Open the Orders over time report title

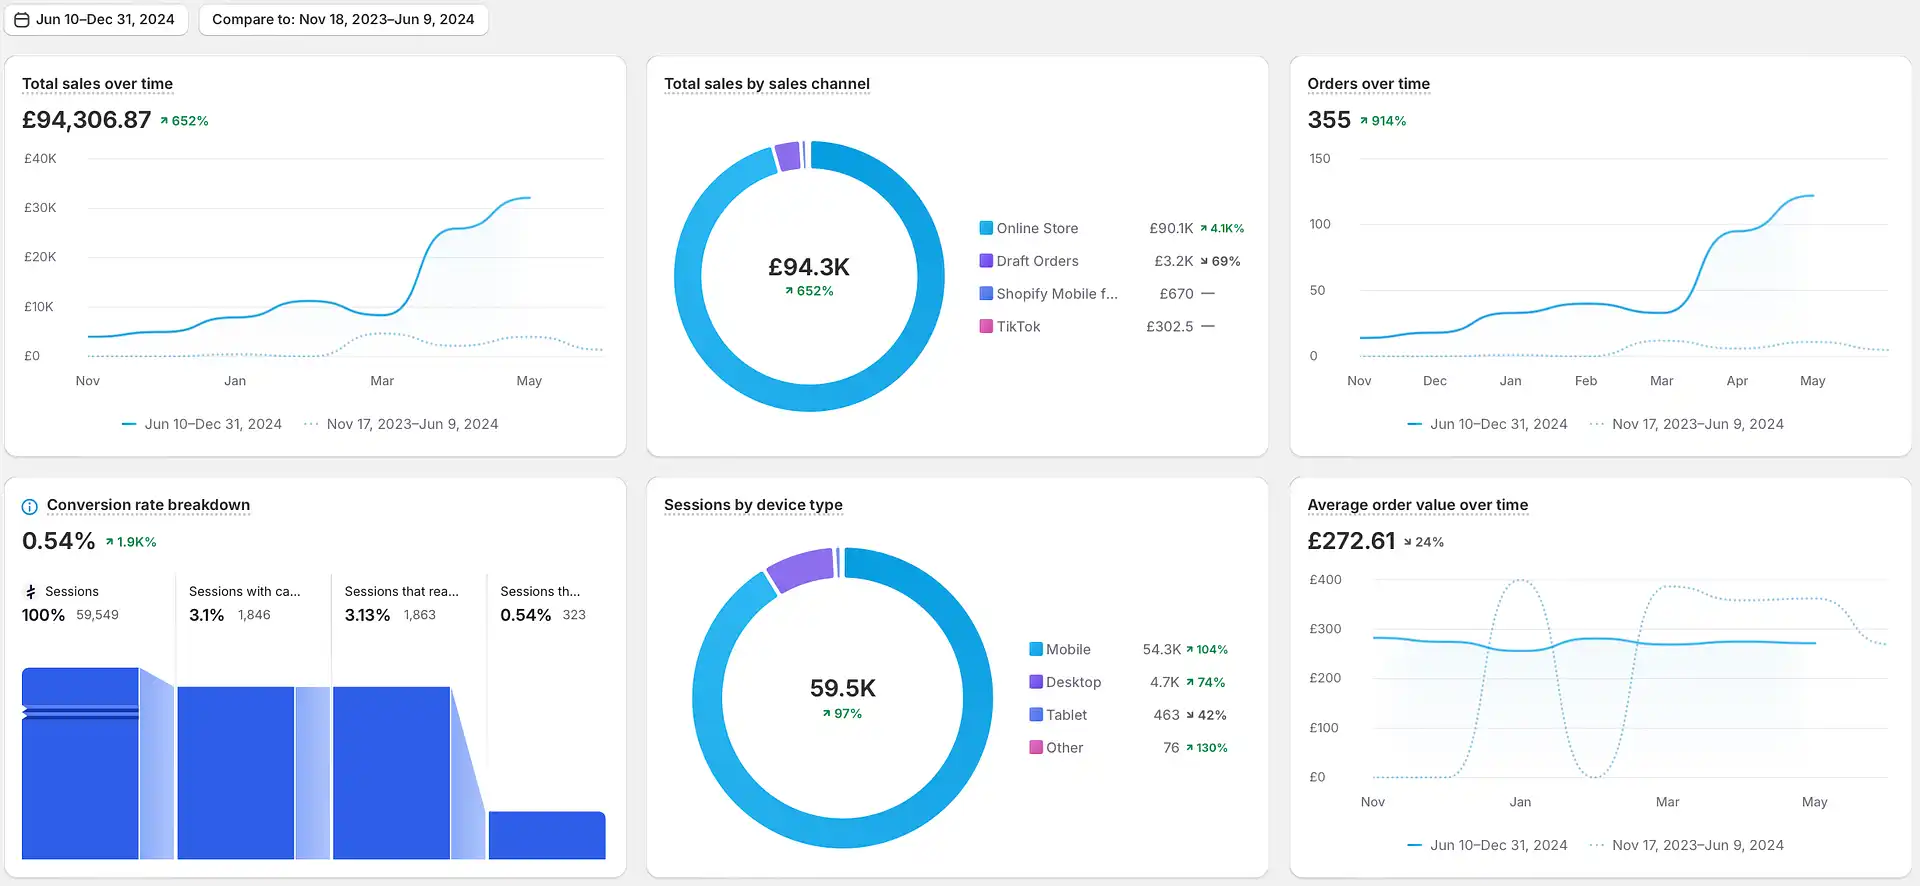coord(1368,84)
